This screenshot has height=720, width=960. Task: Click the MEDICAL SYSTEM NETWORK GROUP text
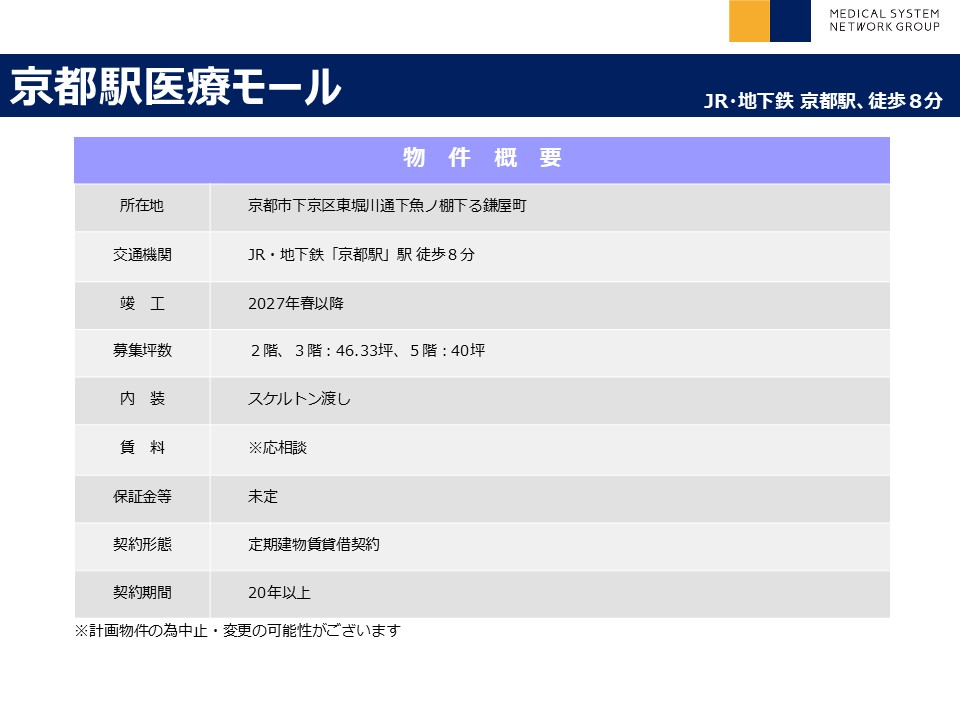[884, 20]
